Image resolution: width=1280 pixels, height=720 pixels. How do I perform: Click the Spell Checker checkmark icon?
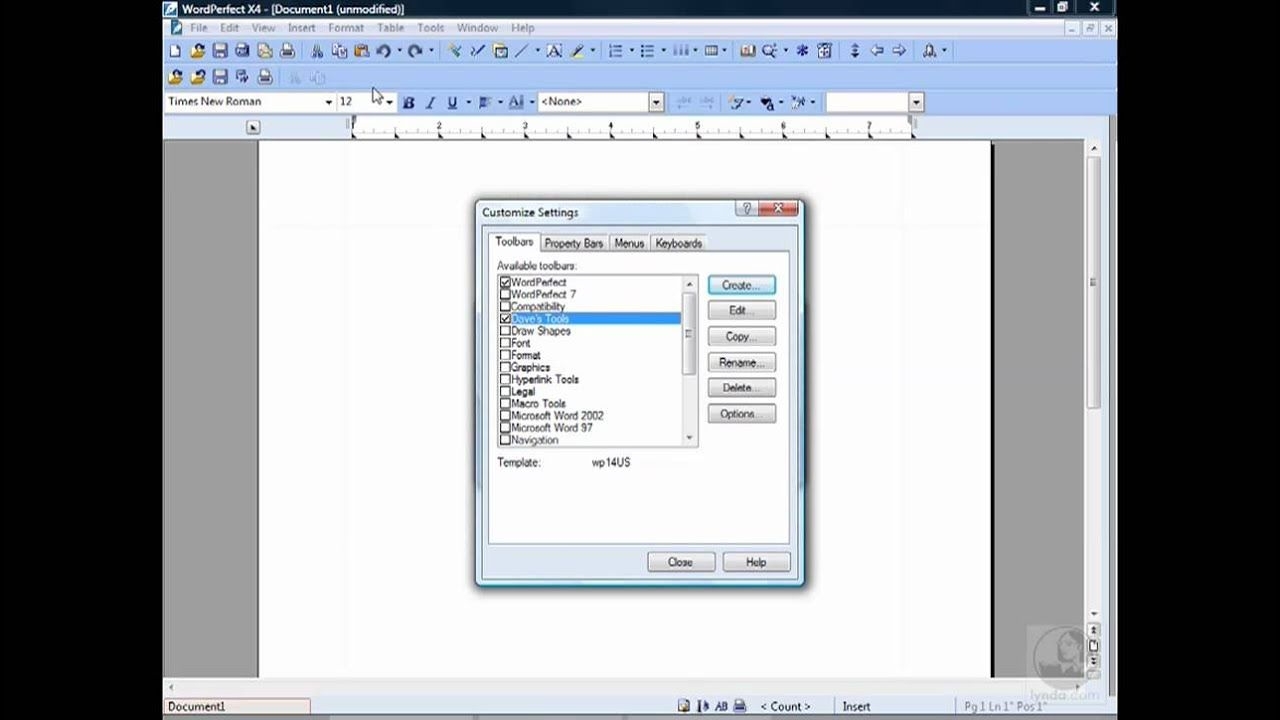point(455,51)
